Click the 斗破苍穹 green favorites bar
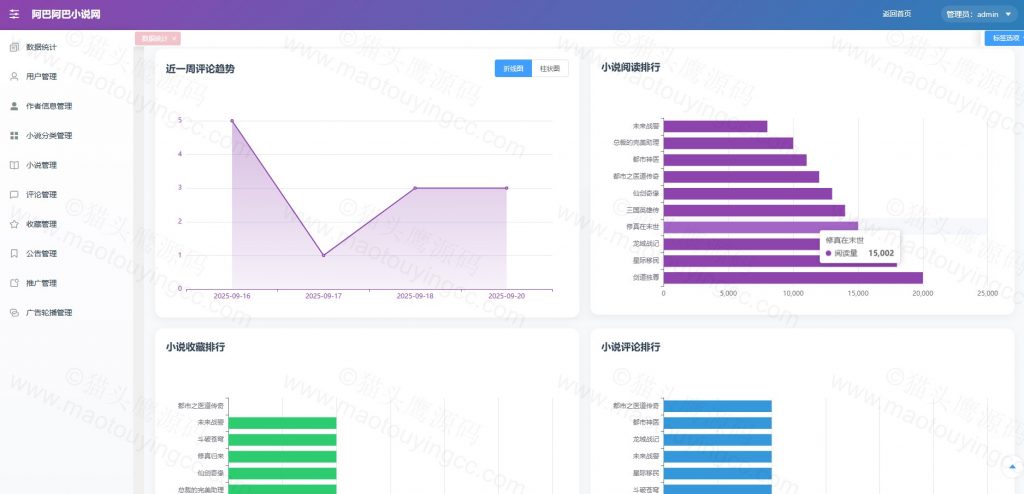1024x494 pixels. [282, 440]
